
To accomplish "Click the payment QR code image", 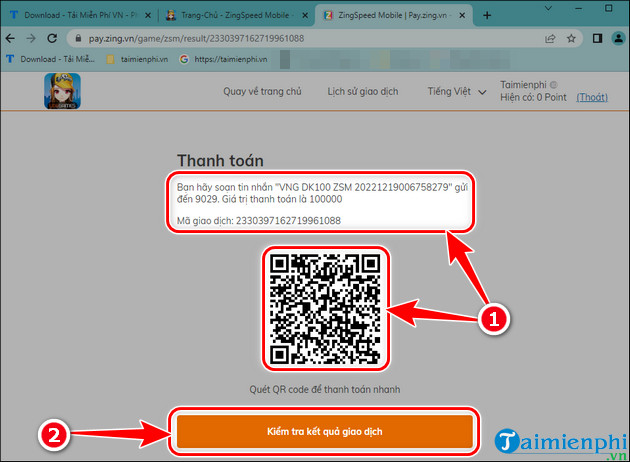I will pyautogui.click(x=325, y=309).
